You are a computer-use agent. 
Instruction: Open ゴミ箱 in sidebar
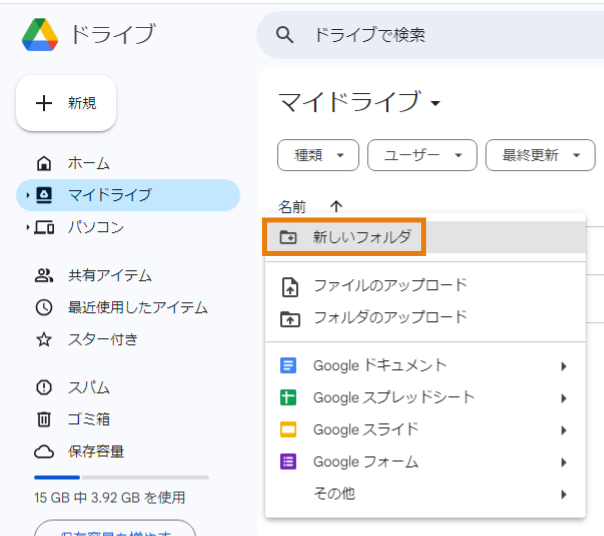pyautogui.click(x=128, y=419)
